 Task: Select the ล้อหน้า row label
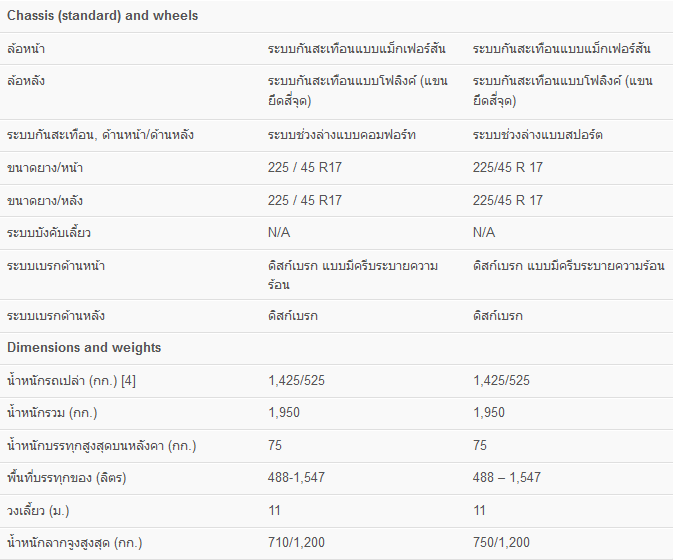26,48
